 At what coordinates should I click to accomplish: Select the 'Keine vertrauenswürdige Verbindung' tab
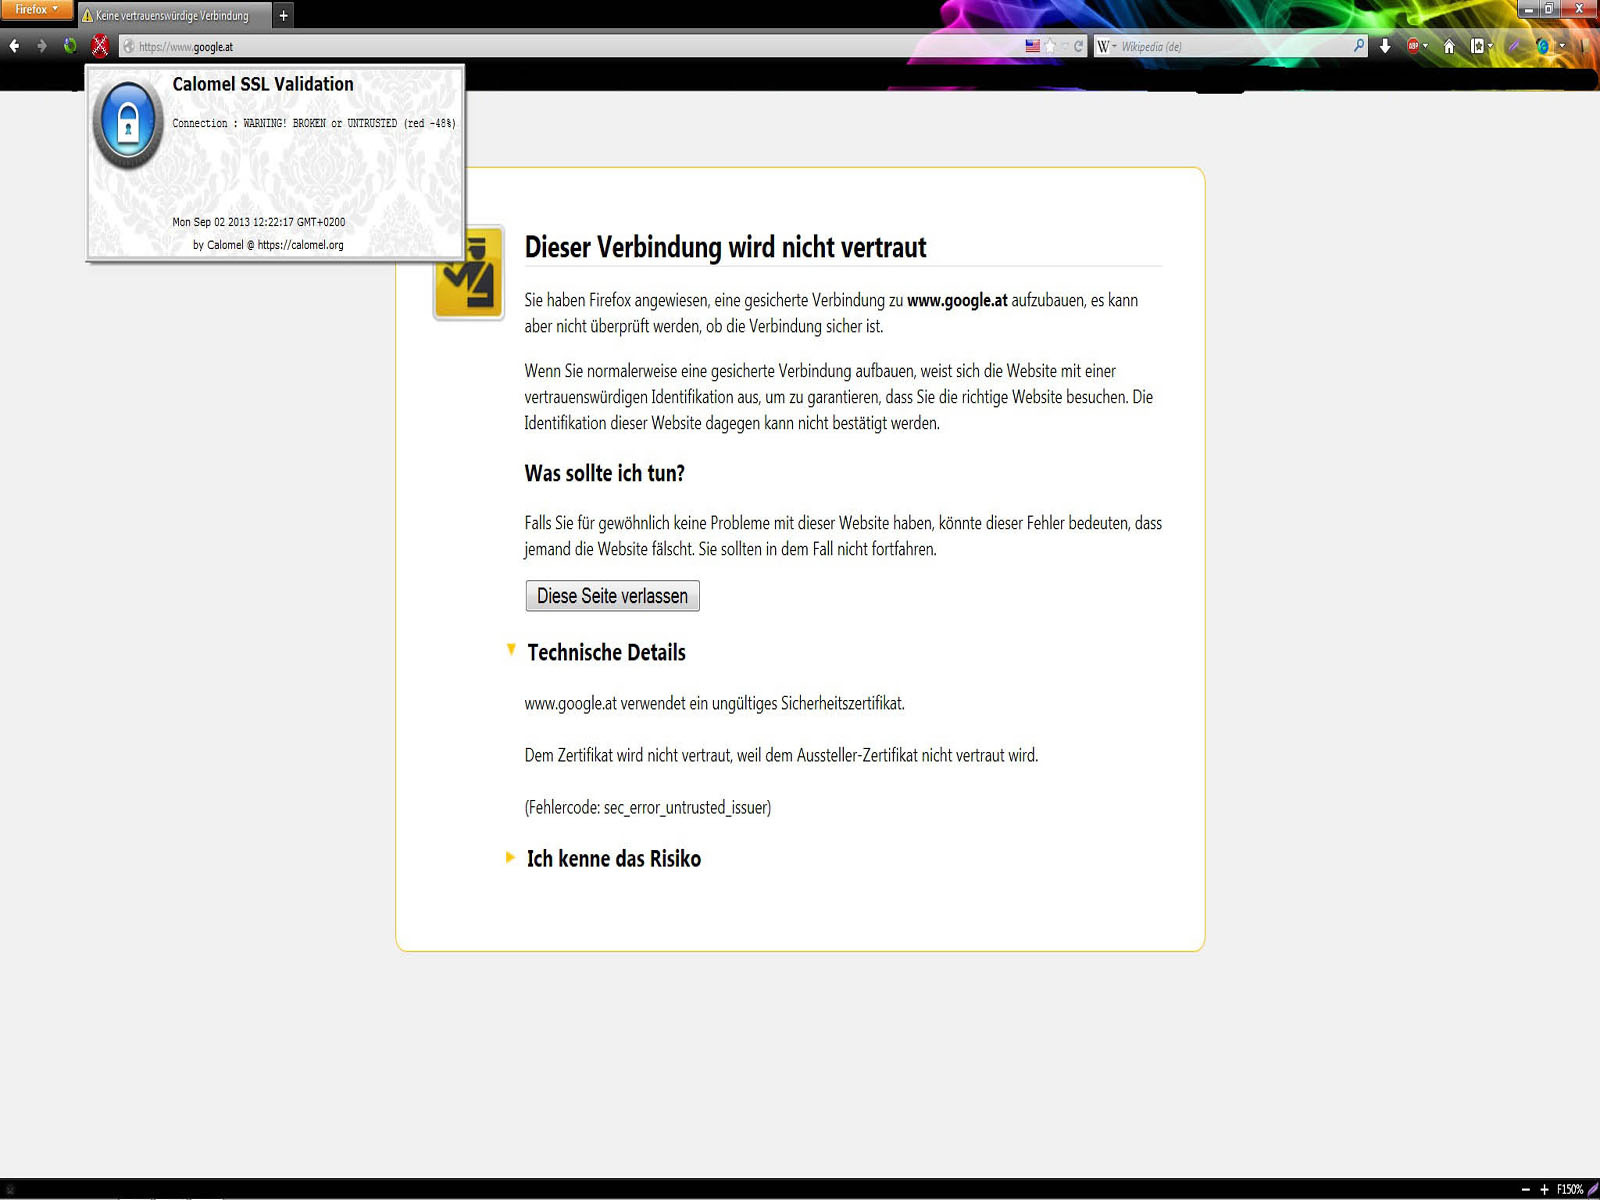tap(174, 16)
